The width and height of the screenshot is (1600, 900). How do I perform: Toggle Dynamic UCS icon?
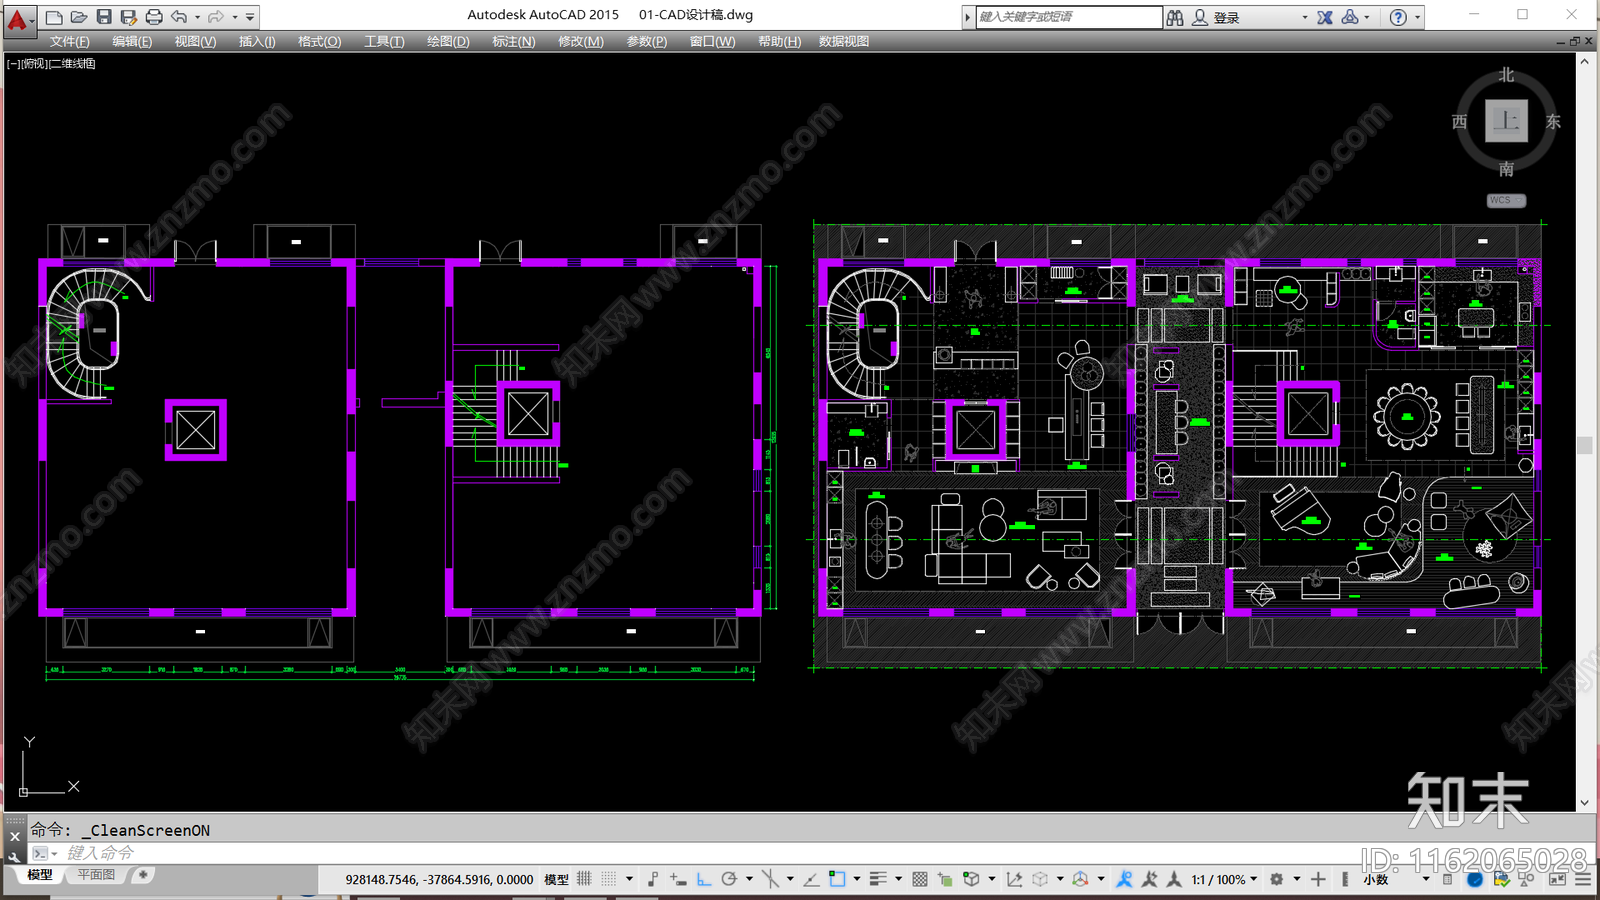pyautogui.click(x=1014, y=880)
